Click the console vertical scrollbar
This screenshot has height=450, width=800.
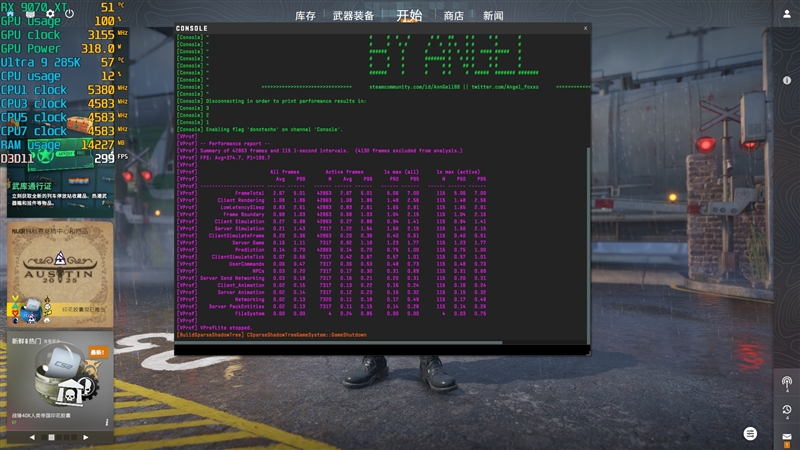[588, 245]
